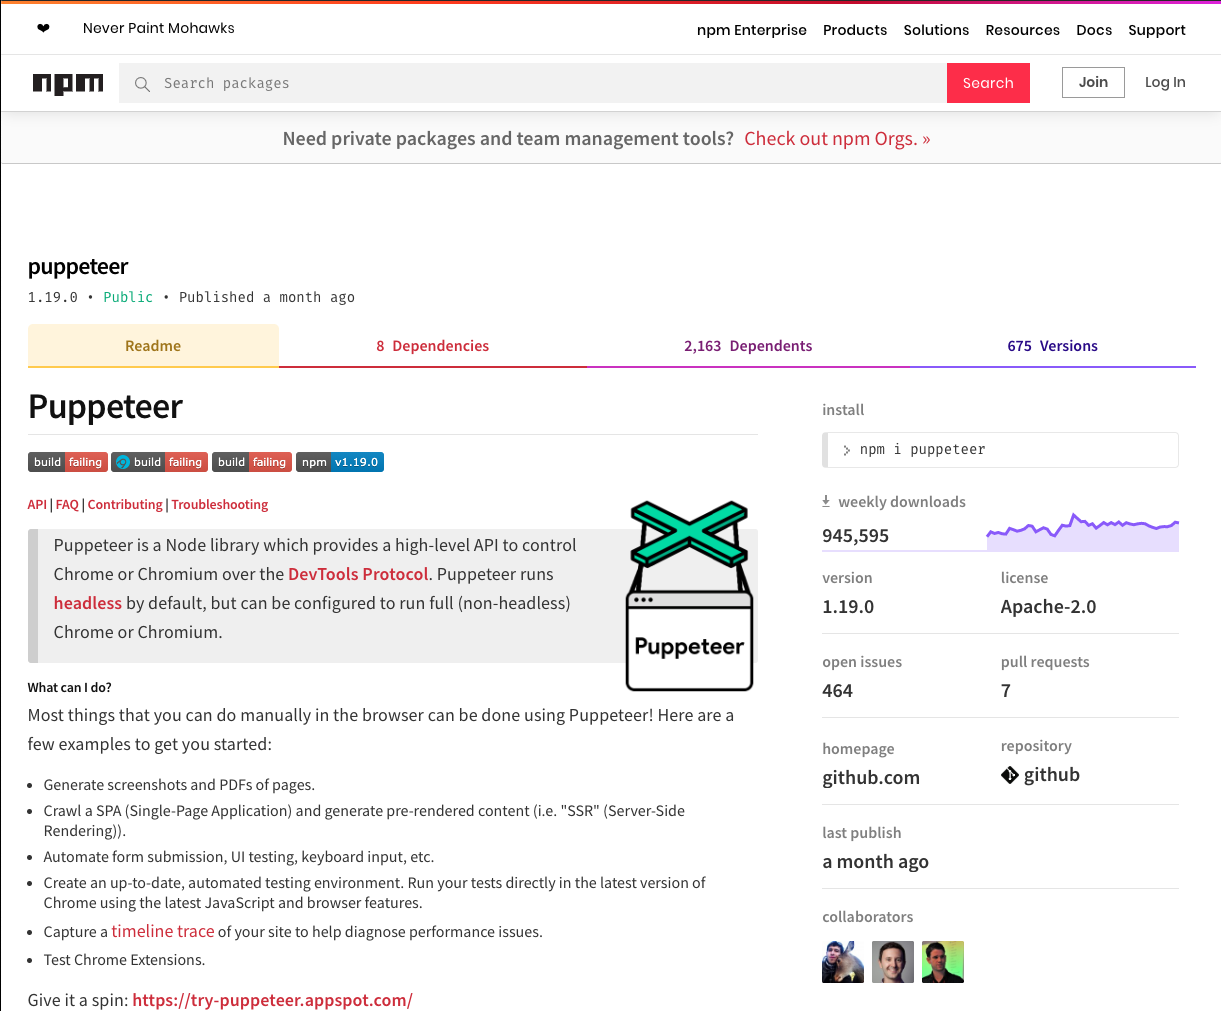Open the Troubleshooting link
Image resolution: width=1221 pixels, height=1011 pixels.
[x=220, y=505]
